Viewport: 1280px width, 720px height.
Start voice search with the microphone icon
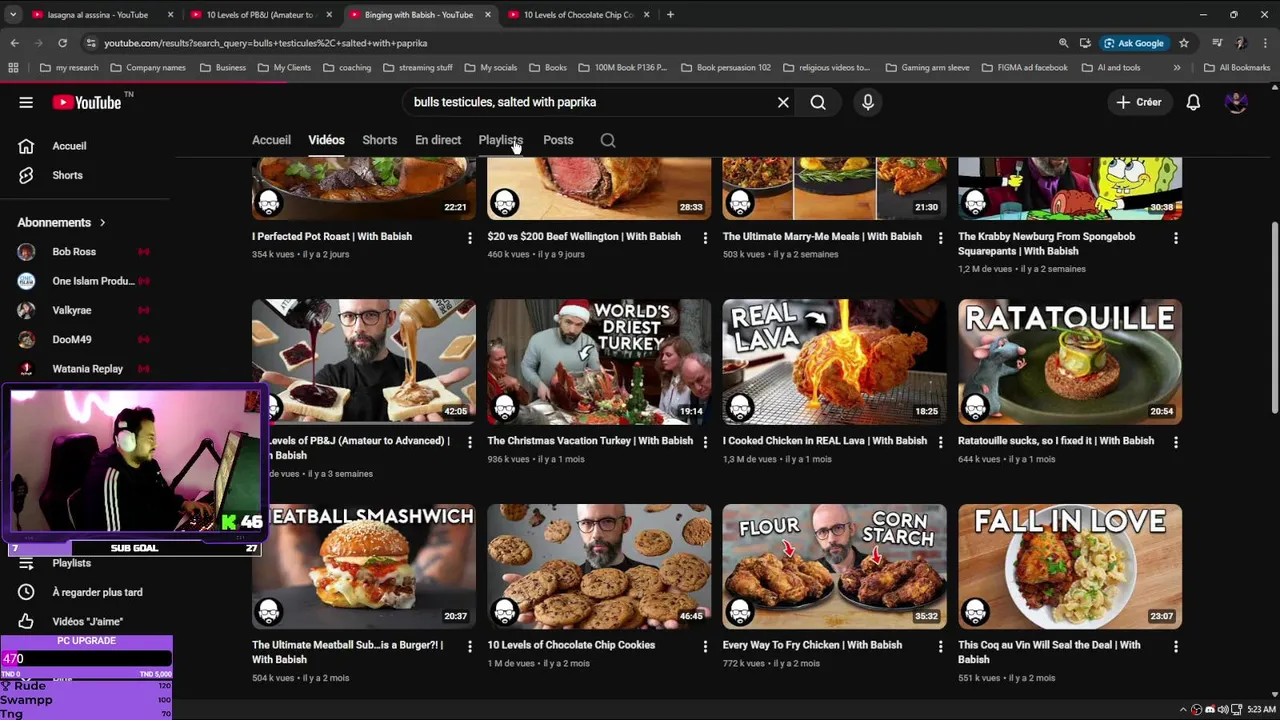pos(868,102)
